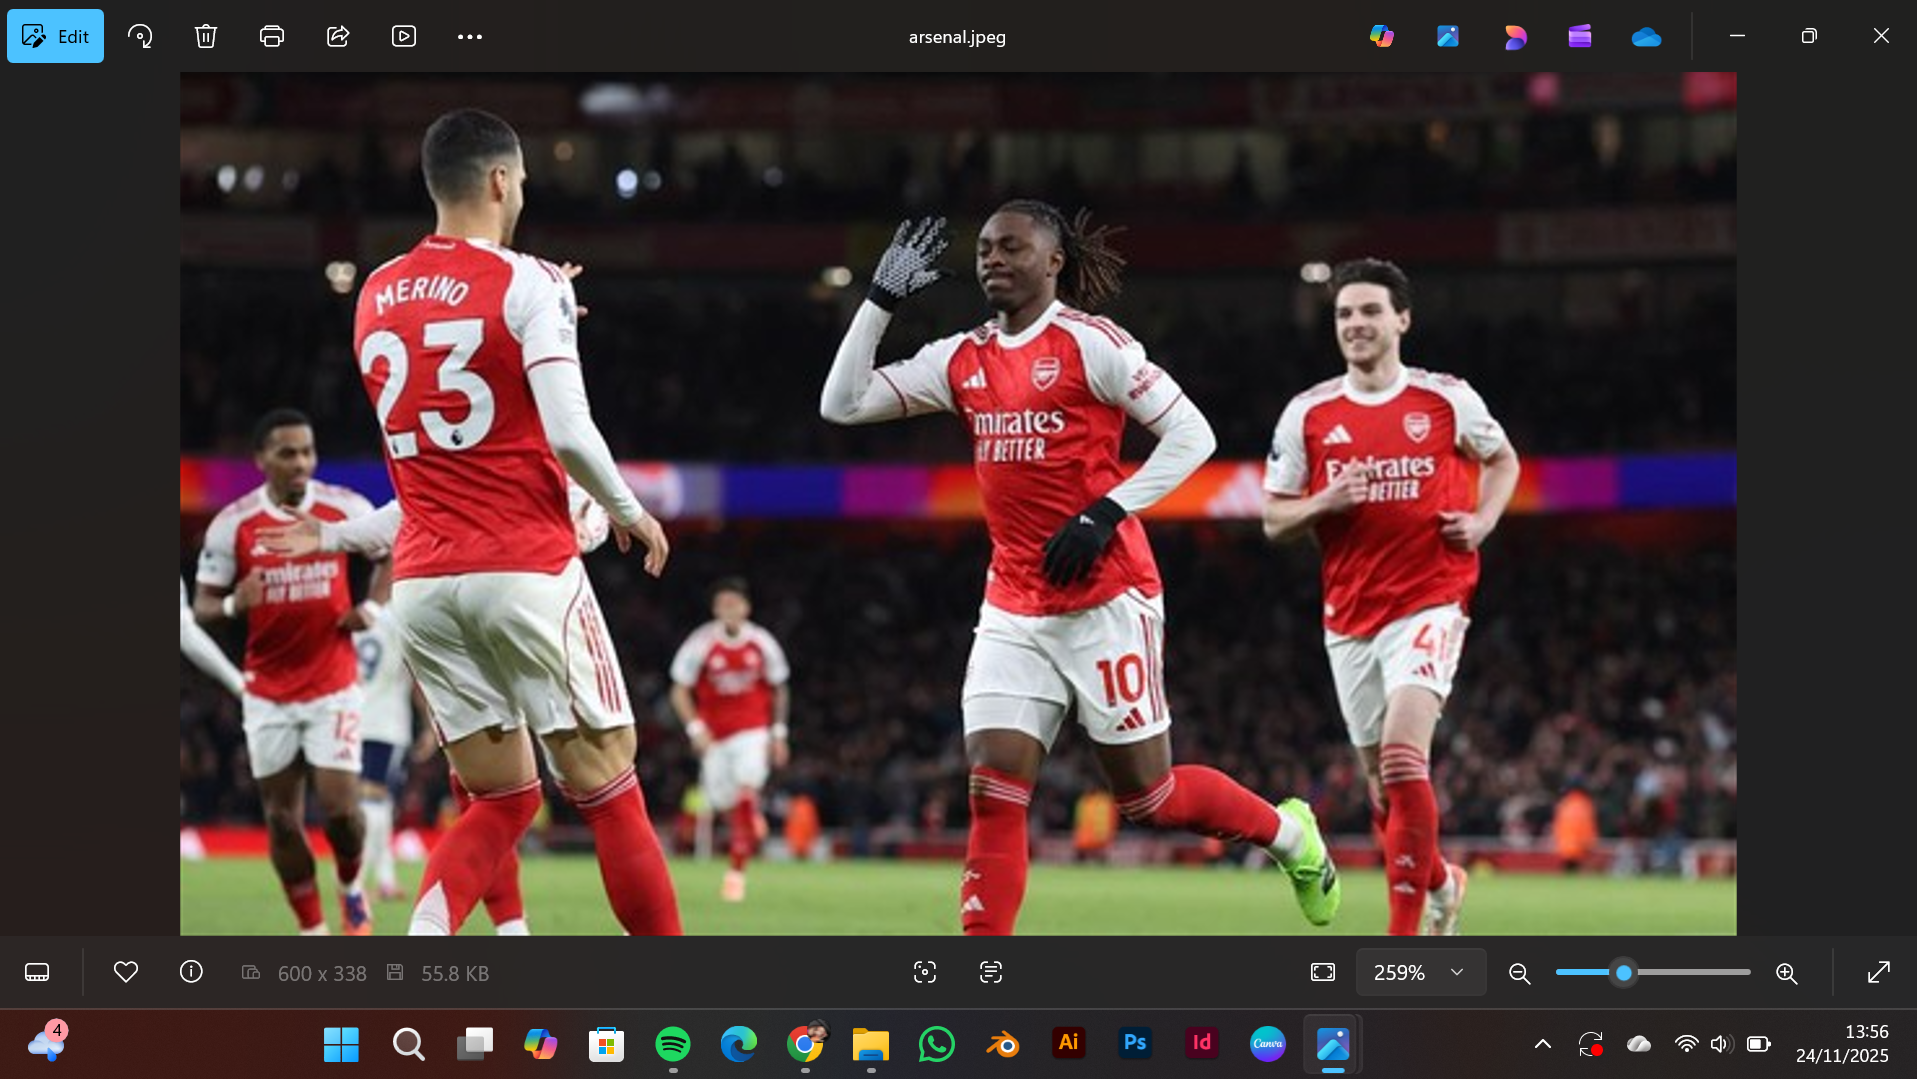Select the Photos app taskbar icon
This screenshot has width=1917, height=1079.
tap(1333, 1044)
